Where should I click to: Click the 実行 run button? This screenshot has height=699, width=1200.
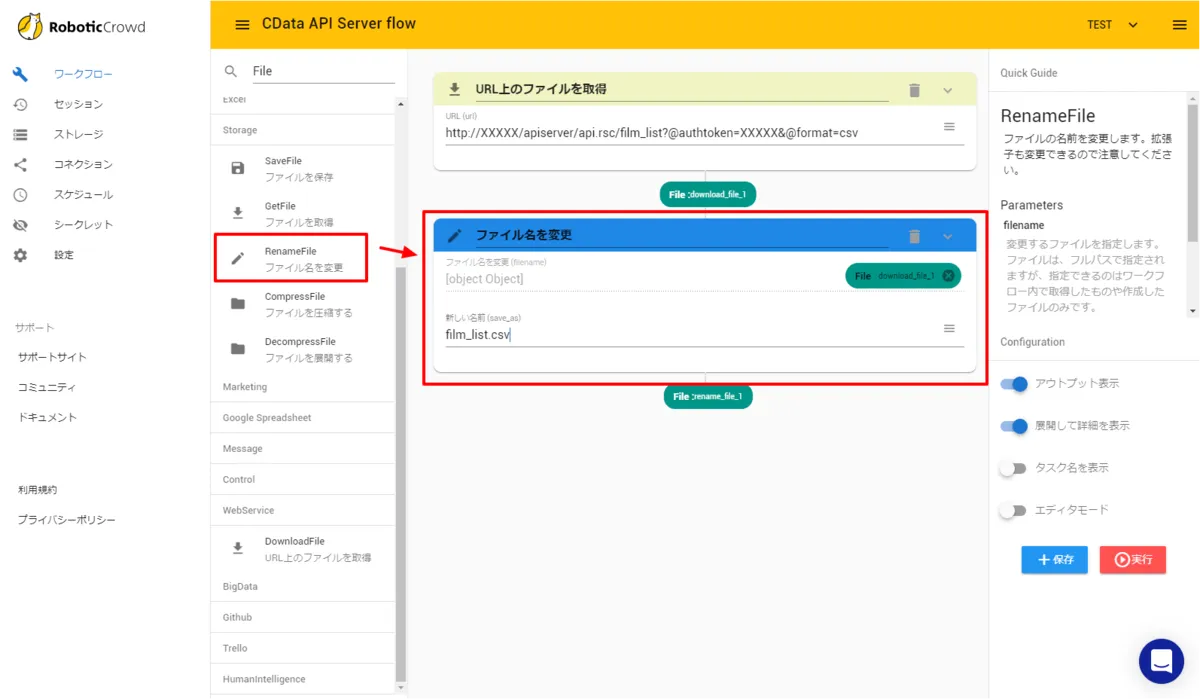1132,560
